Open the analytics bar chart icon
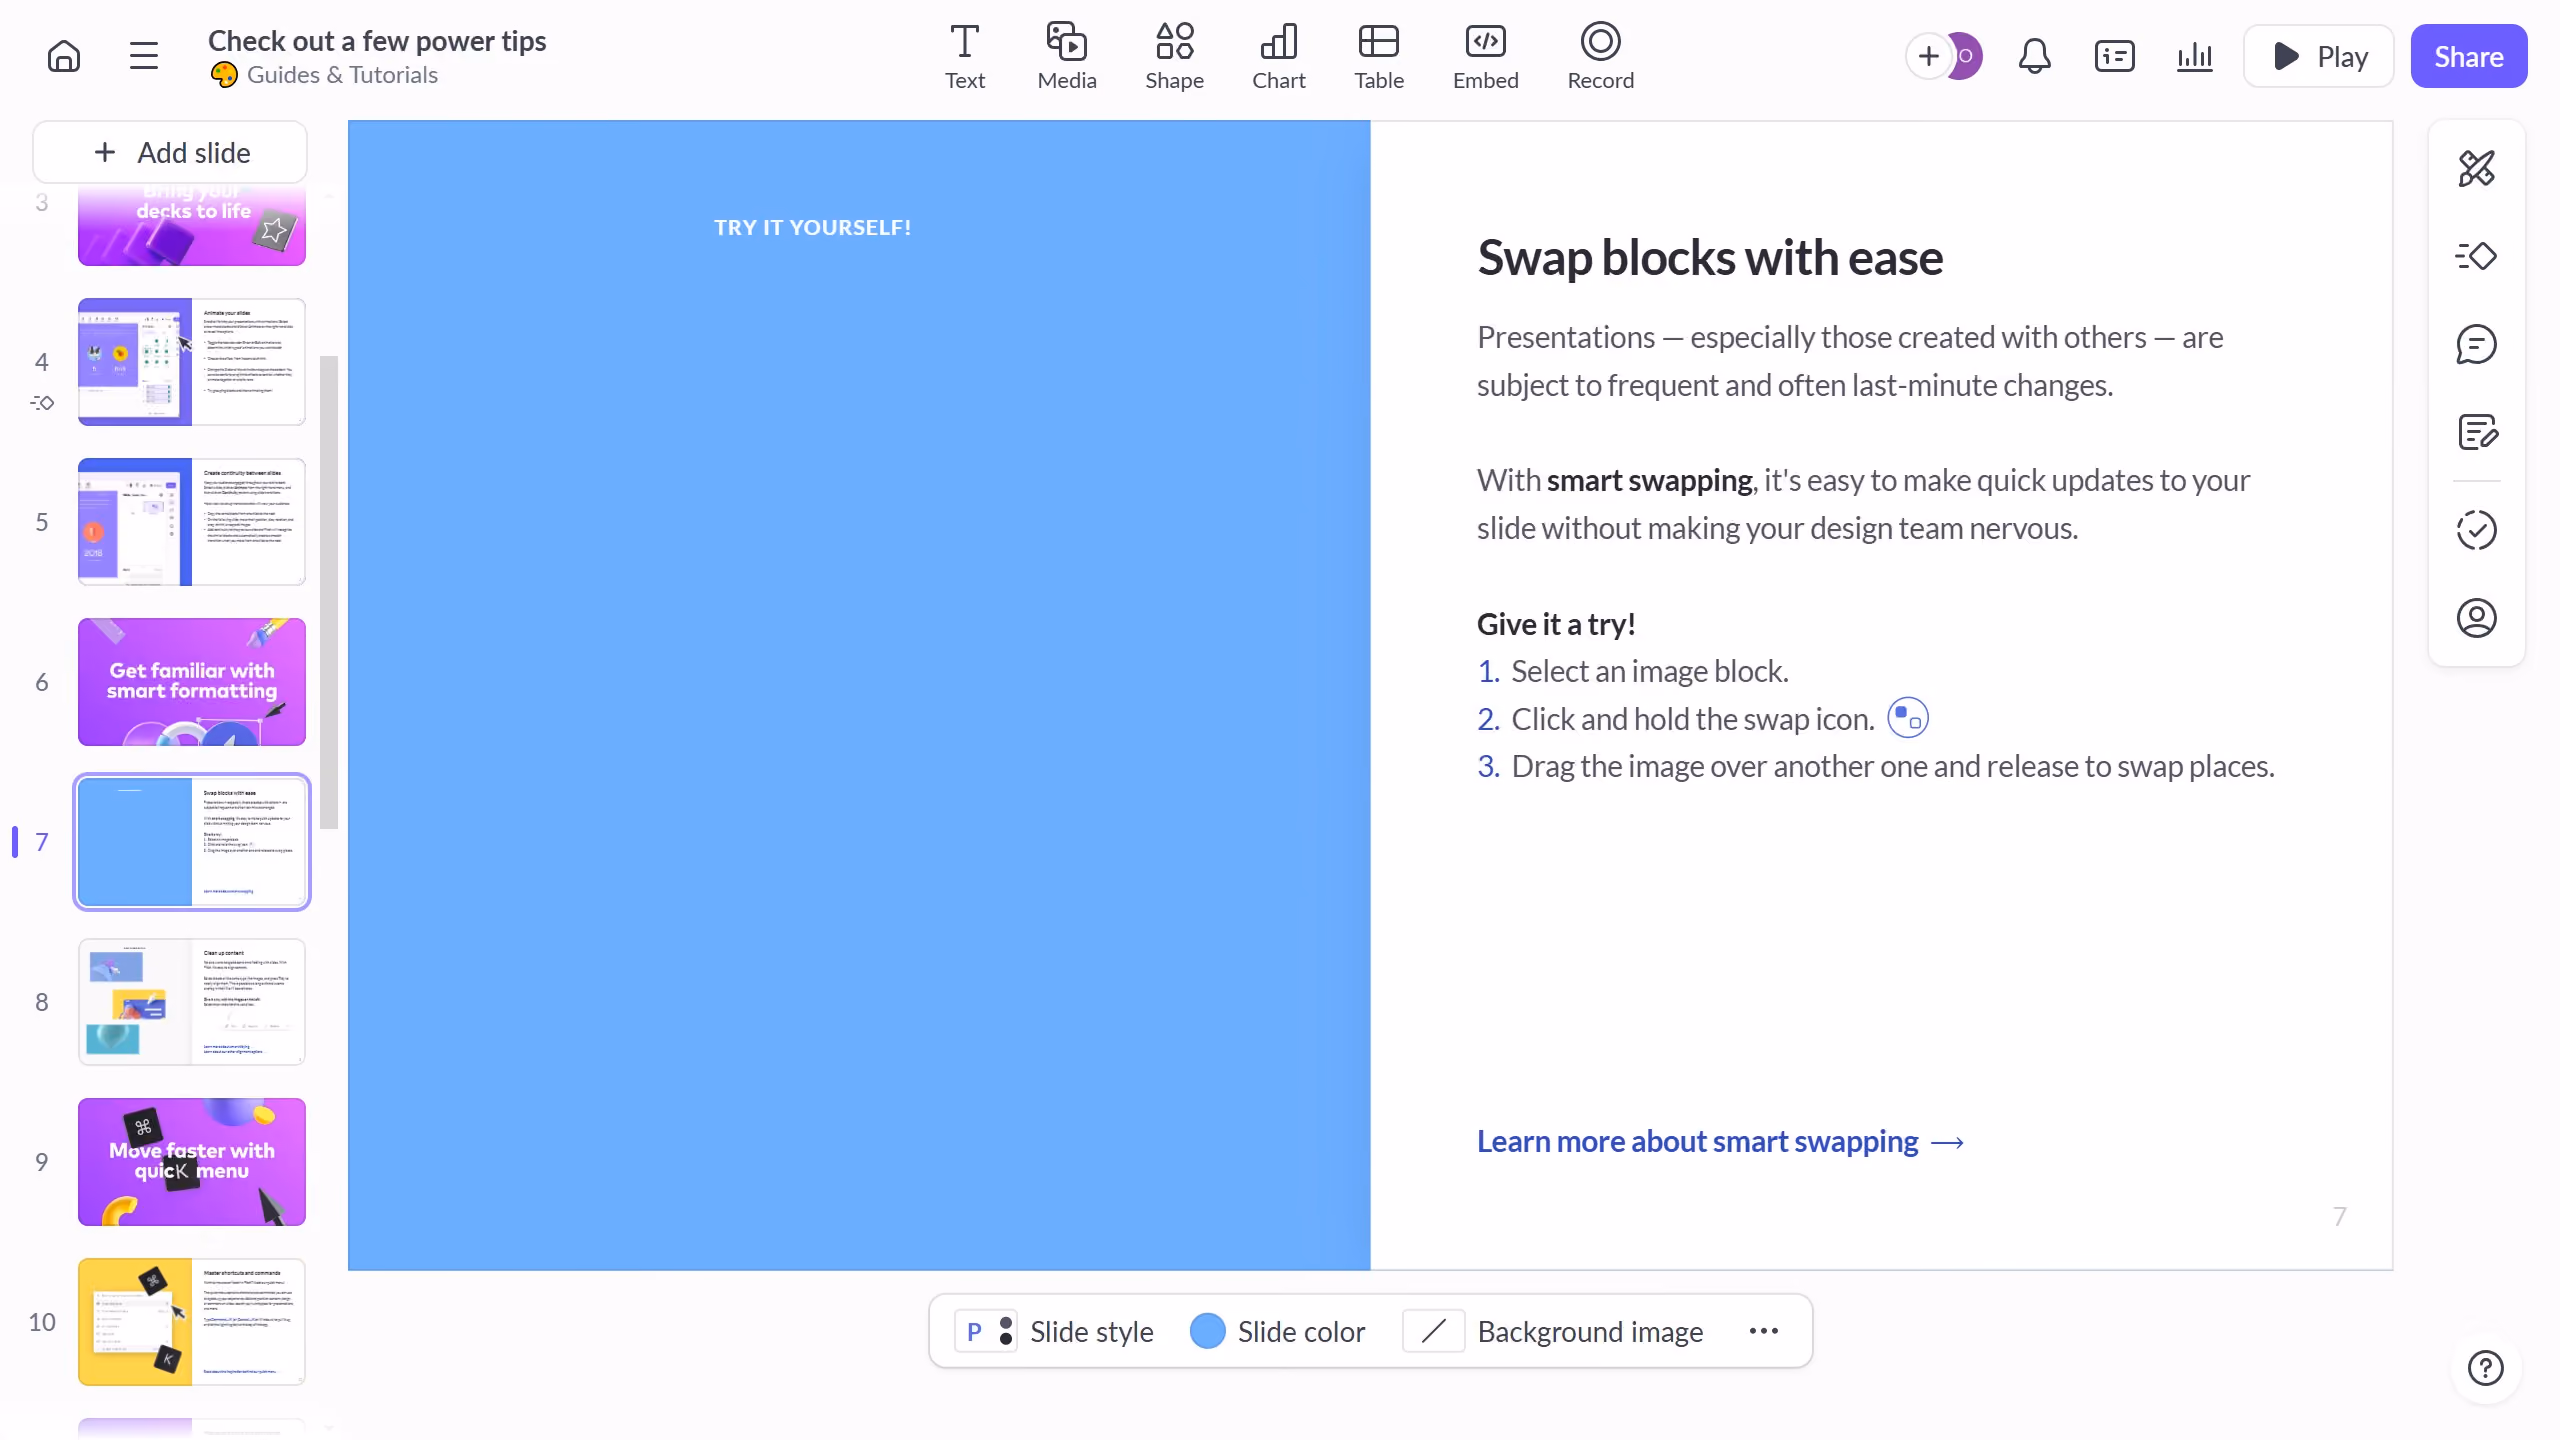This screenshot has height=1440, width=2560. click(2194, 56)
